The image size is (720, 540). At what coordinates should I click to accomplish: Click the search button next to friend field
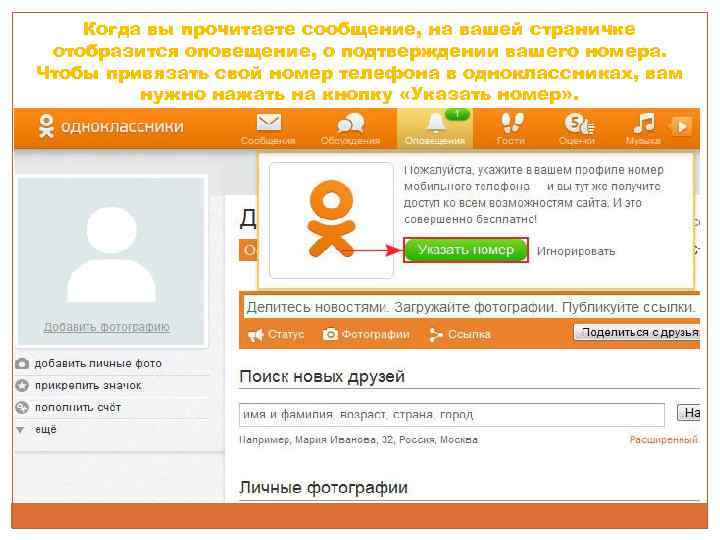click(x=688, y=413)
